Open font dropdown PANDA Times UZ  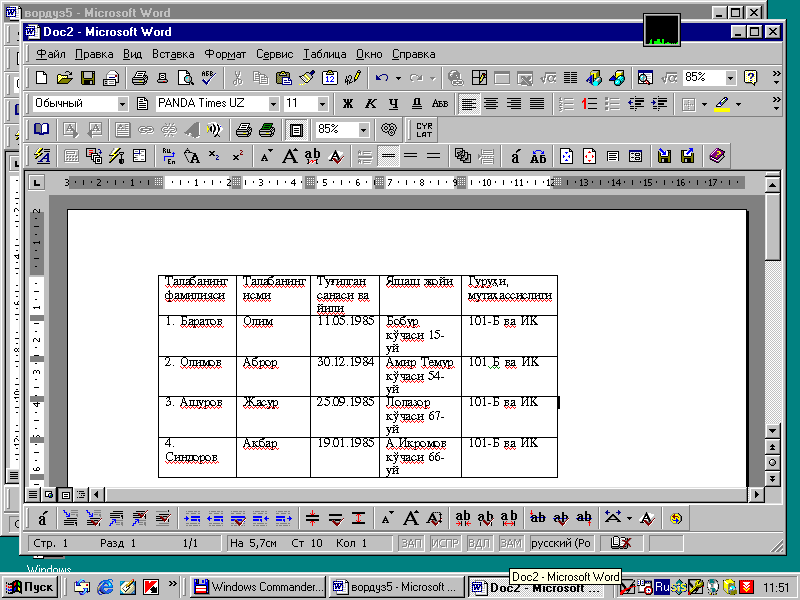[273, 104]
